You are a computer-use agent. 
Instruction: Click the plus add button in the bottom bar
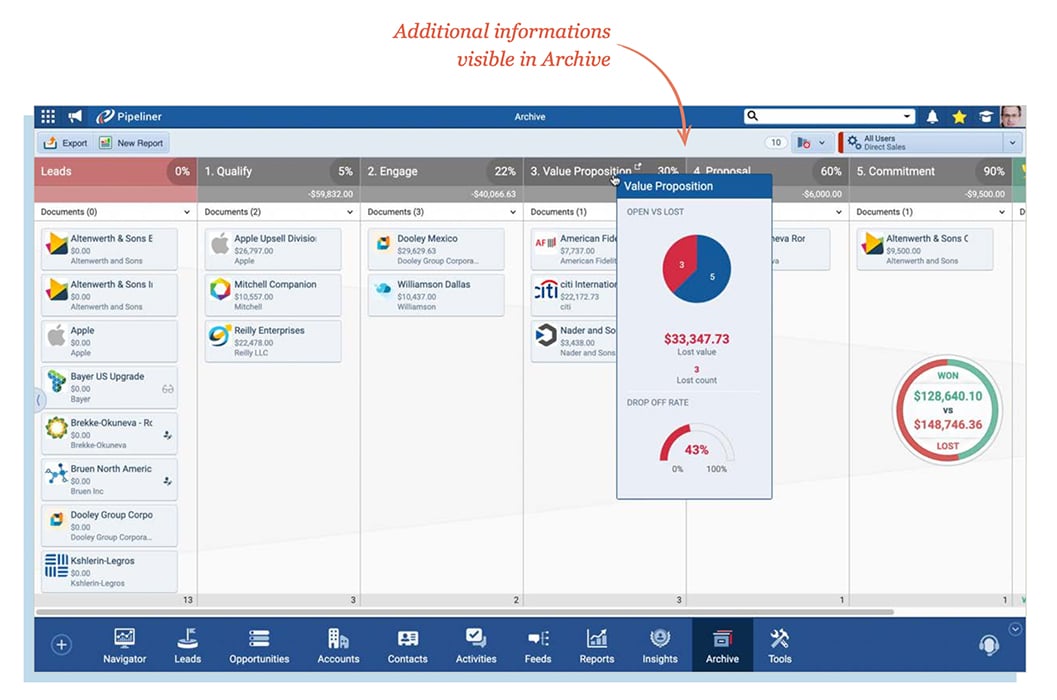61,645
